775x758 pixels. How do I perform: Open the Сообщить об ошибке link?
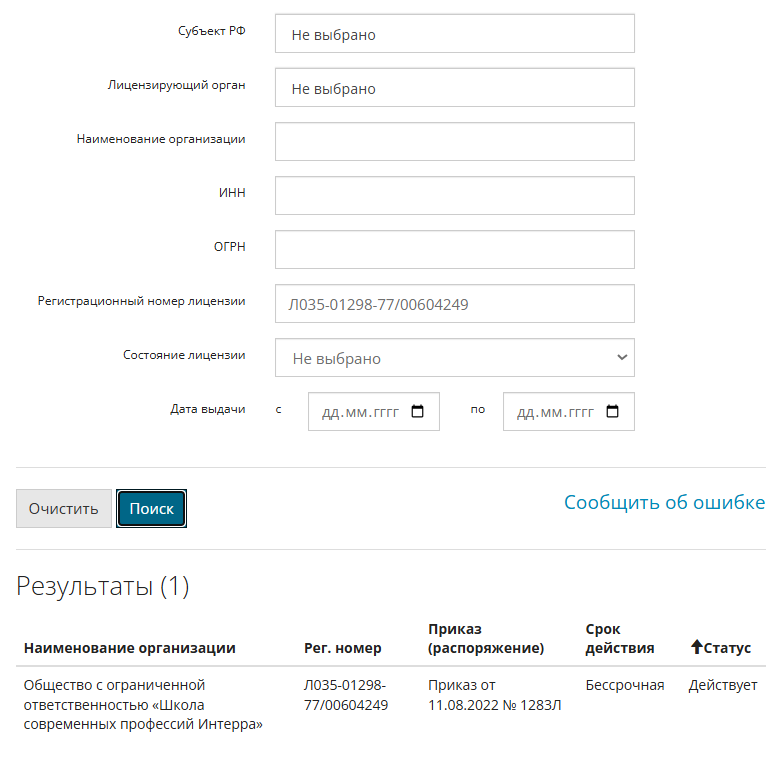(664, 502)
